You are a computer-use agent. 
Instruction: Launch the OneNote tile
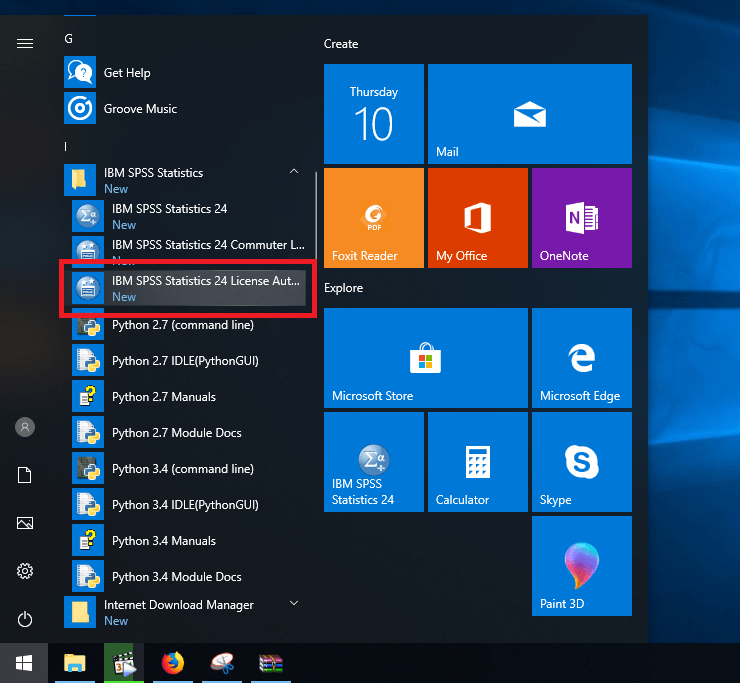coord(581,218)
